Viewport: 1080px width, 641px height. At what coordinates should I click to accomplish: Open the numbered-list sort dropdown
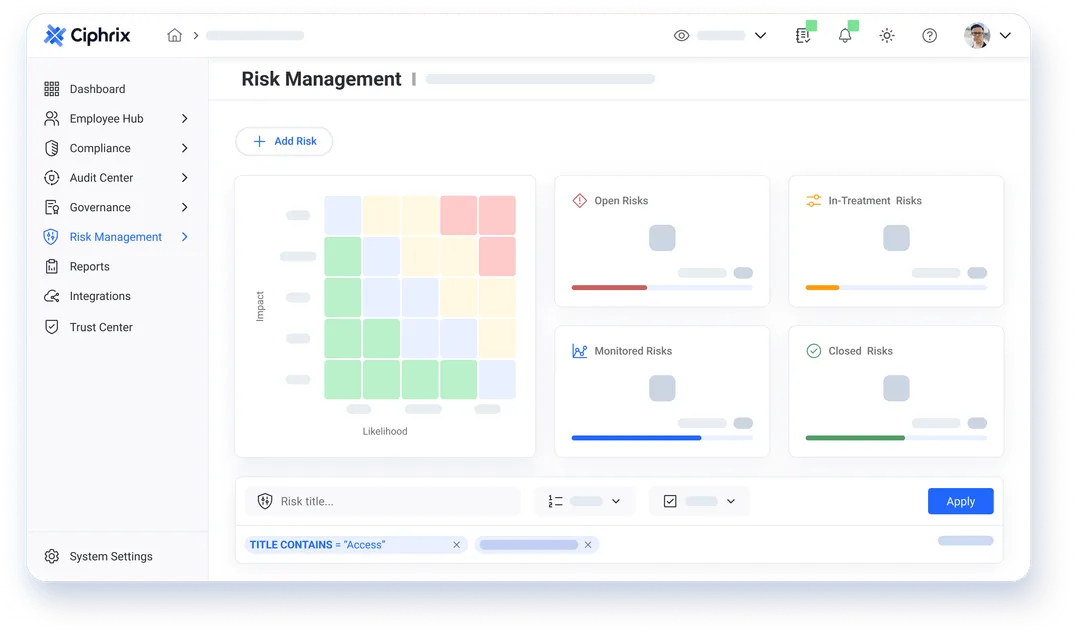tap(584, 501)
